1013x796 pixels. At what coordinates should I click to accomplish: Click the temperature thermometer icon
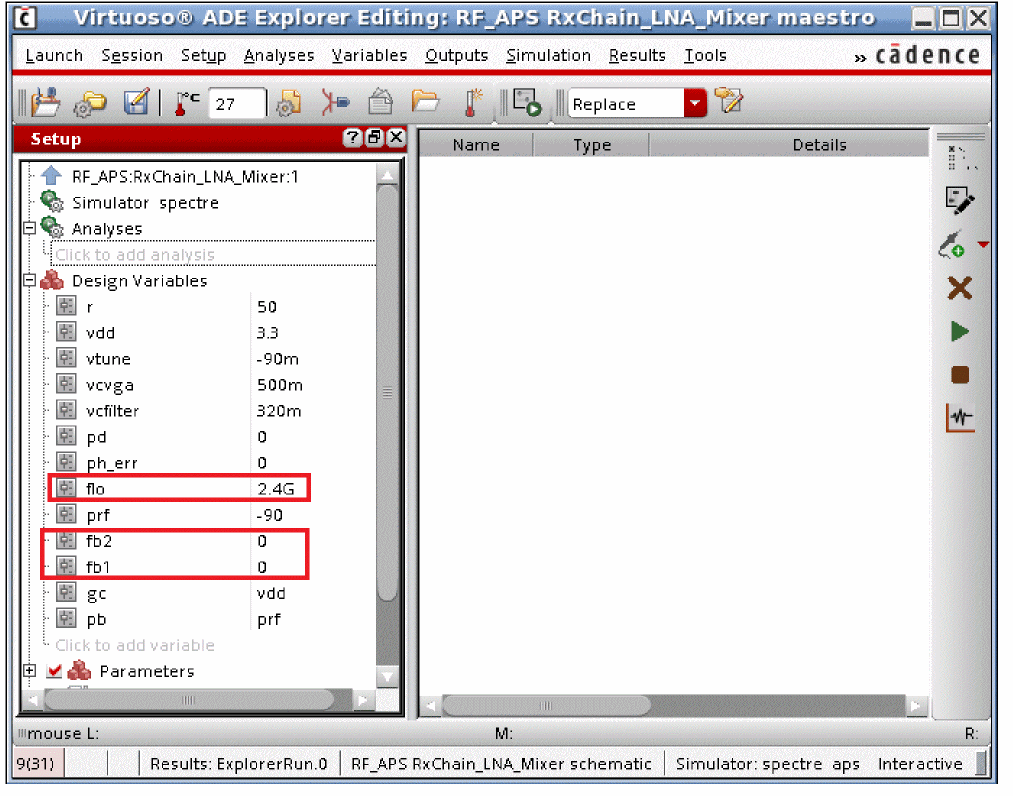186,103
